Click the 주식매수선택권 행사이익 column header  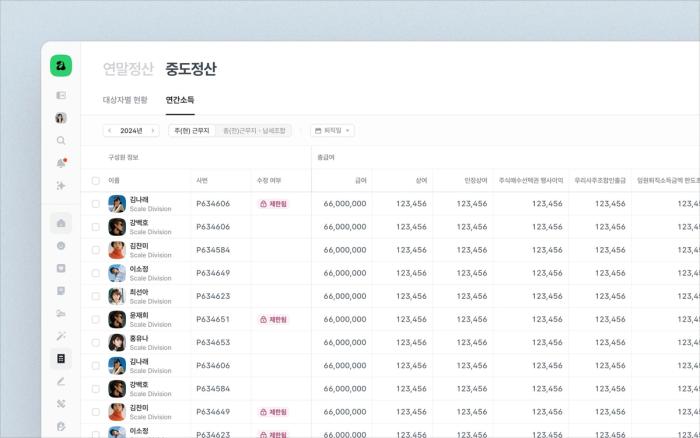531,180
